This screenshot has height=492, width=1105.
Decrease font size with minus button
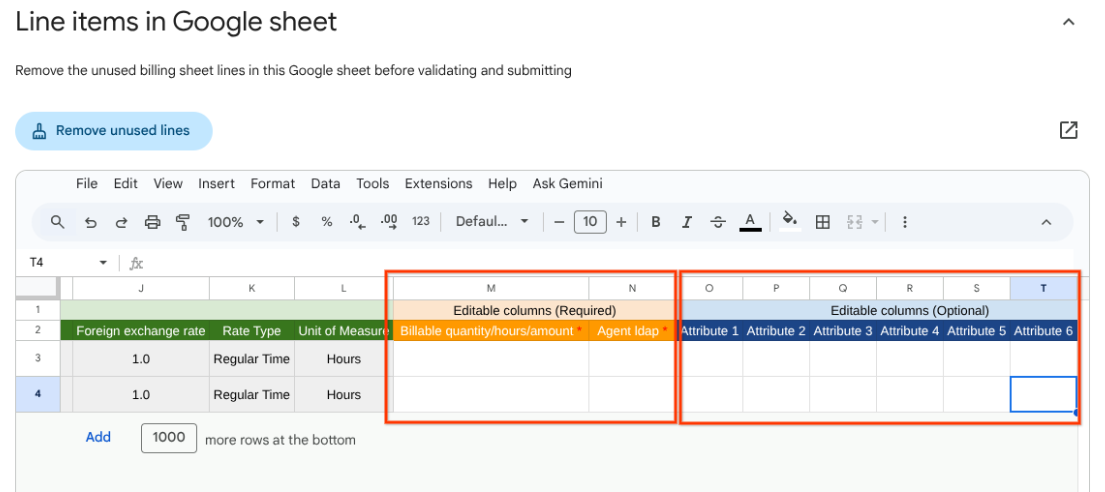point(560,222)
